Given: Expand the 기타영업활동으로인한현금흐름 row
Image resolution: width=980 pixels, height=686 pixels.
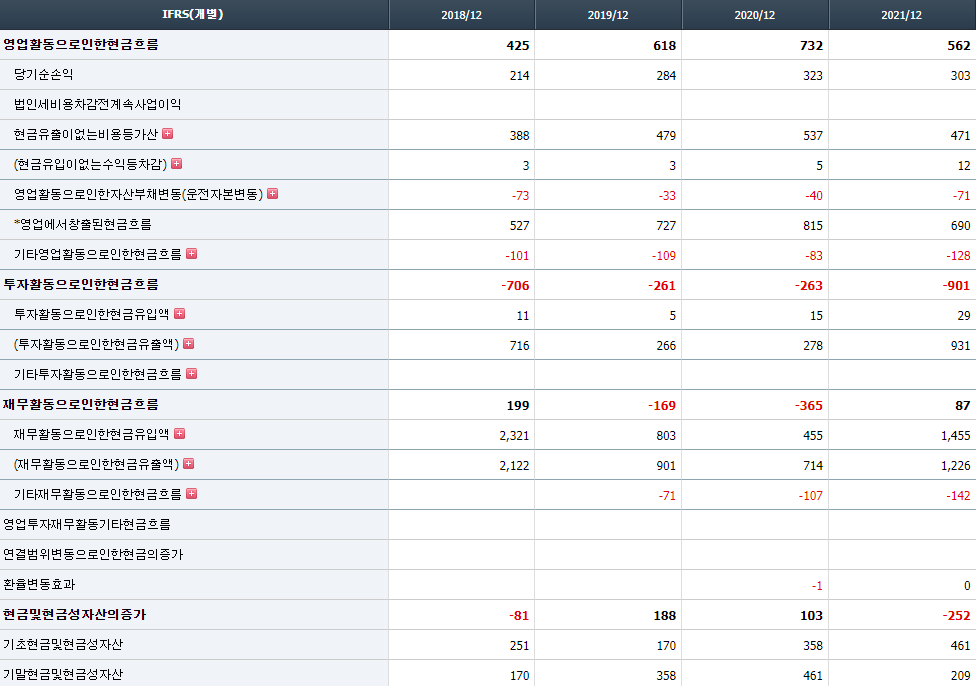Looking at the screenshot, I should pos(192,254).
